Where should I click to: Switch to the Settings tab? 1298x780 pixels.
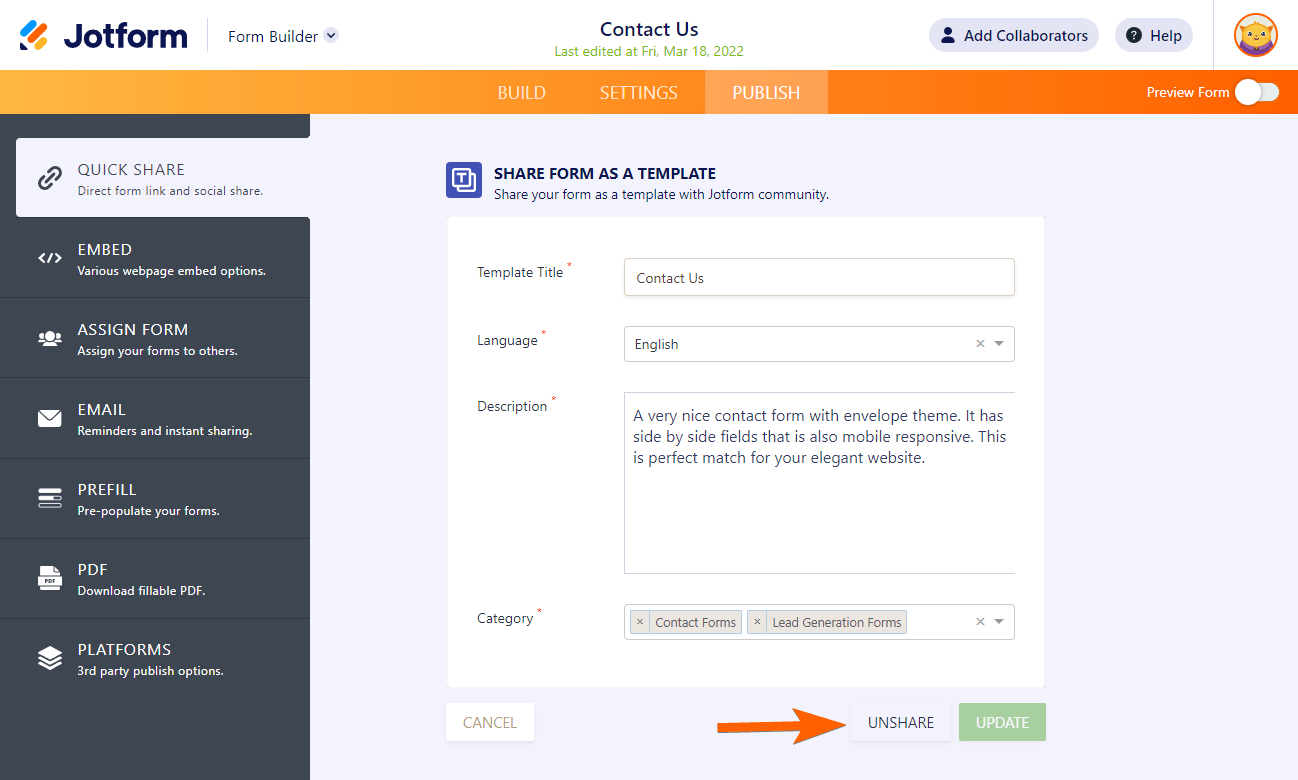click(x=638, y=93)
